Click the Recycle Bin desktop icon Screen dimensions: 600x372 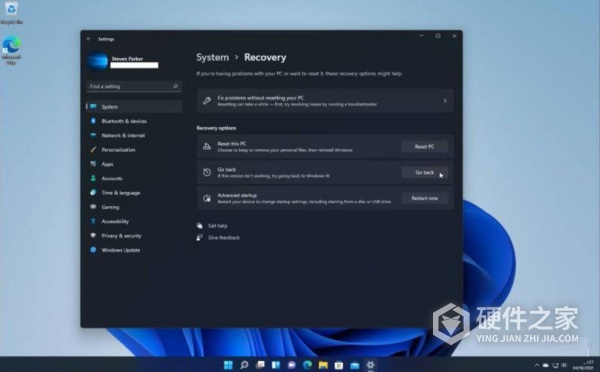coord(11,13)
